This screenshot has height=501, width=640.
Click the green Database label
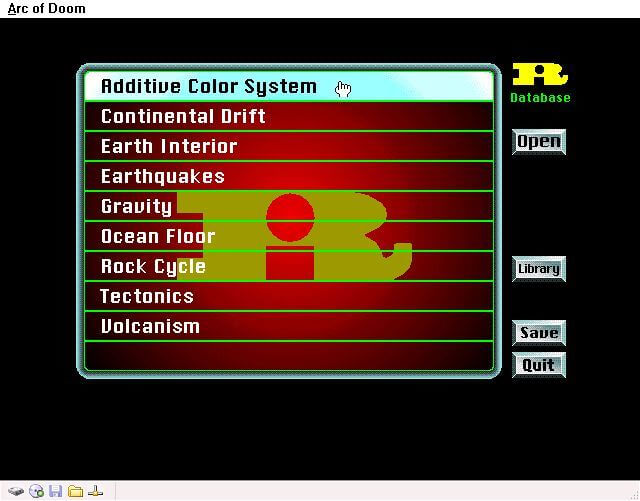[x=540, y=98]
